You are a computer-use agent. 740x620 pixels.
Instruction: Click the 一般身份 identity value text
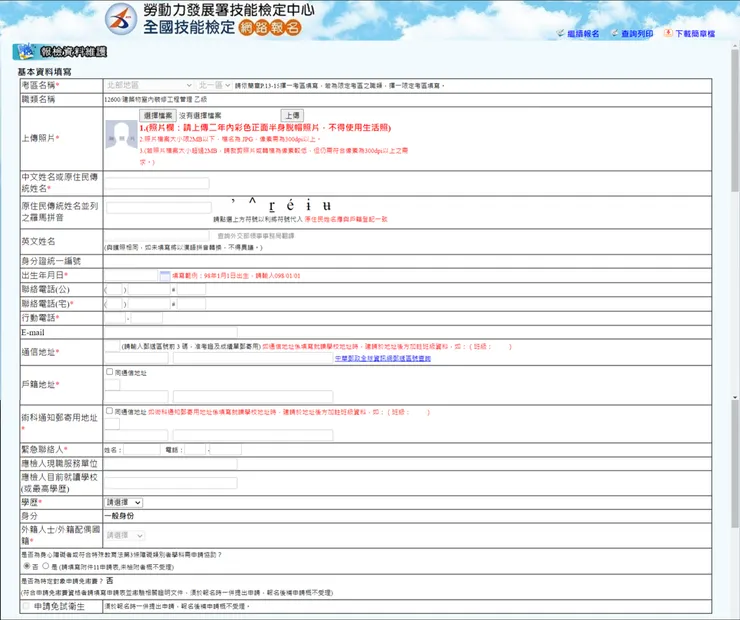pyautogui.click(x=119, y=516)
